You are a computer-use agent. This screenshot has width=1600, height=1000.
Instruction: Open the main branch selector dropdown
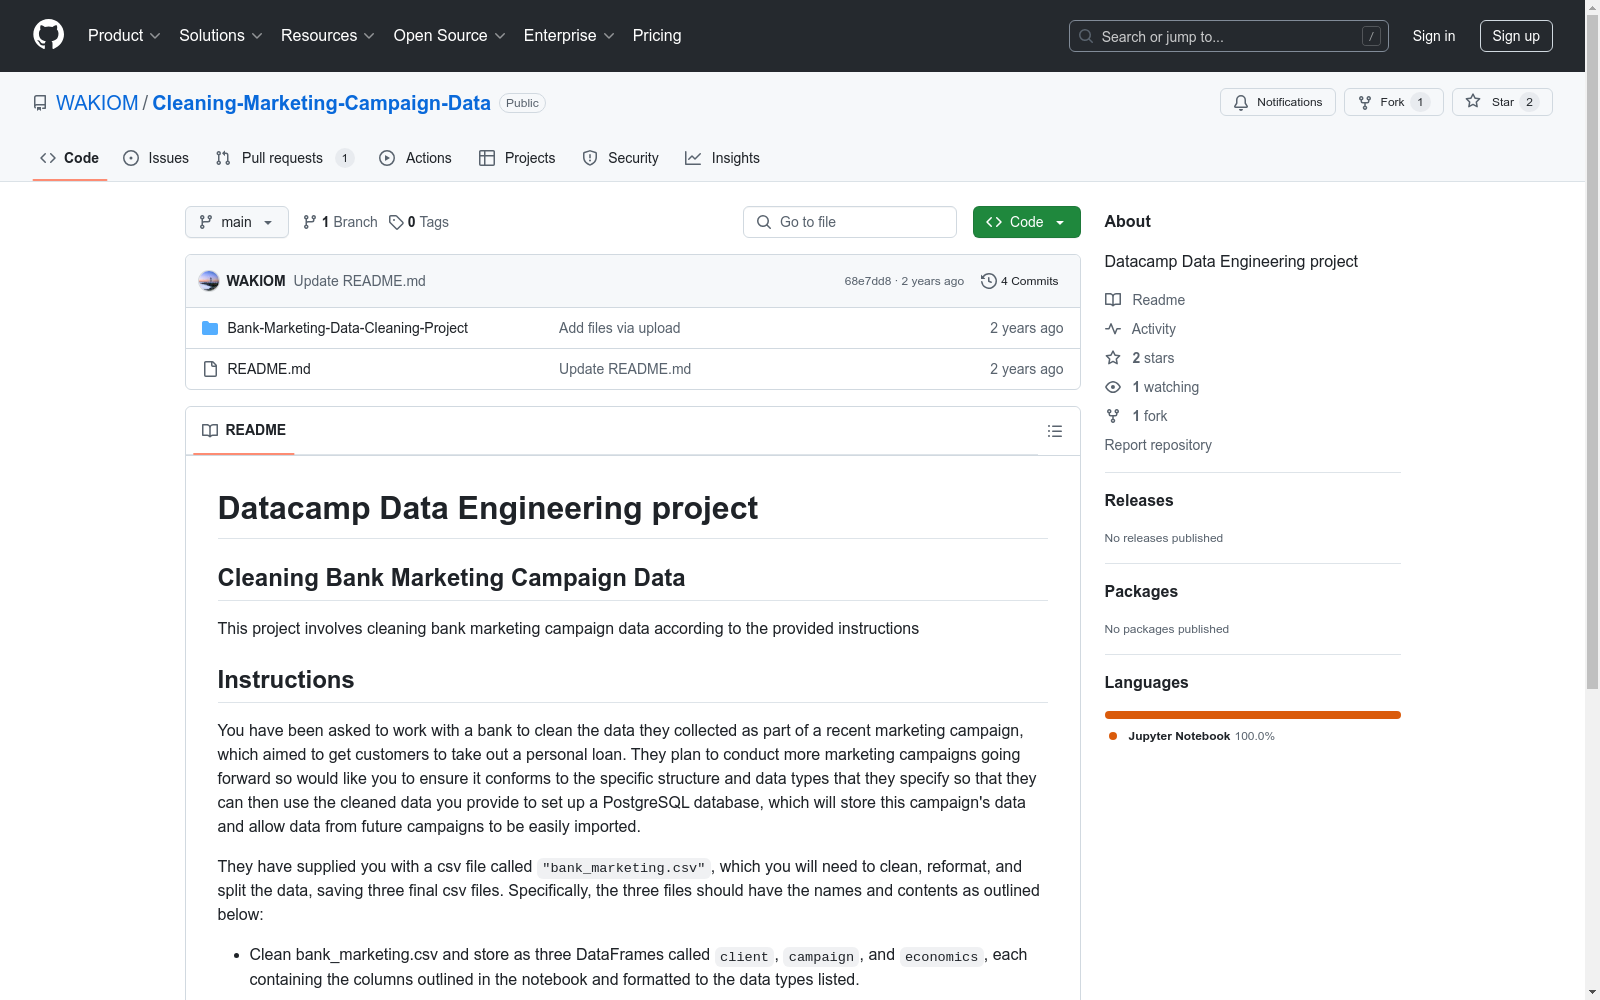(x=237, y=222)
